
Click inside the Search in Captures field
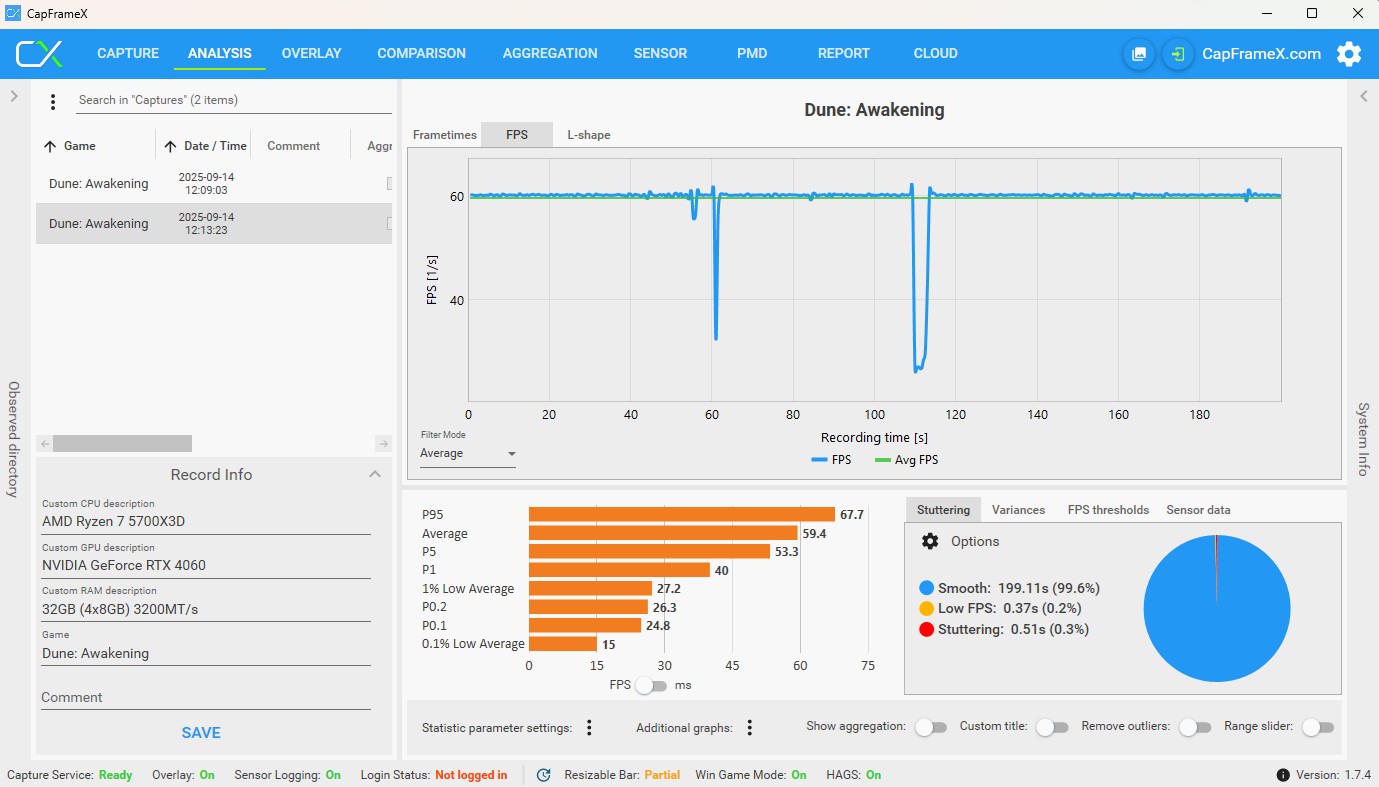point(234,100)
